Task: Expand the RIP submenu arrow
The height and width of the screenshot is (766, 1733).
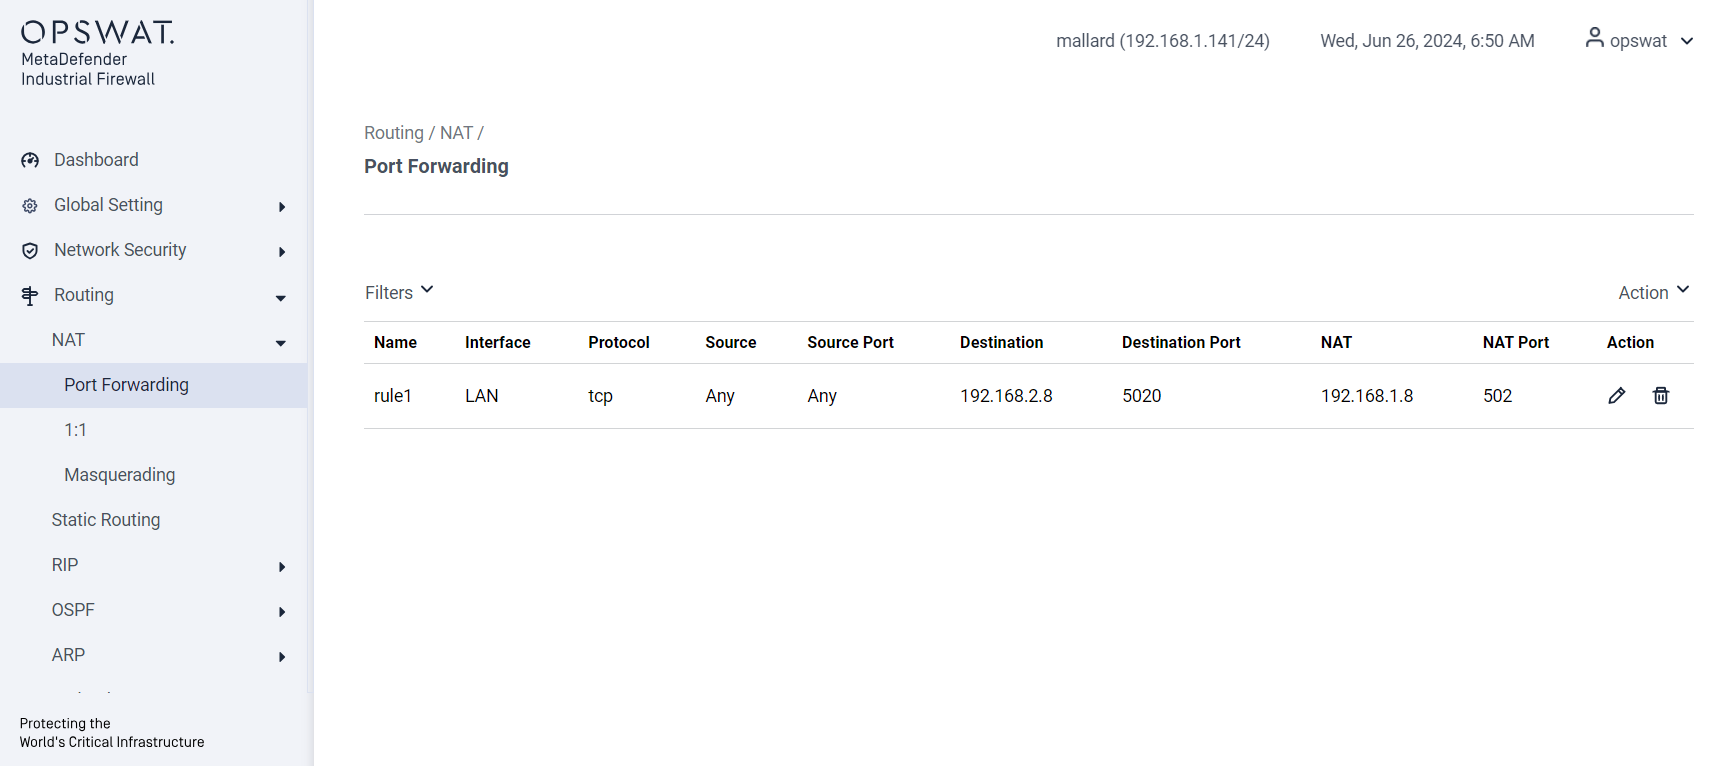Action: [282, 567]
